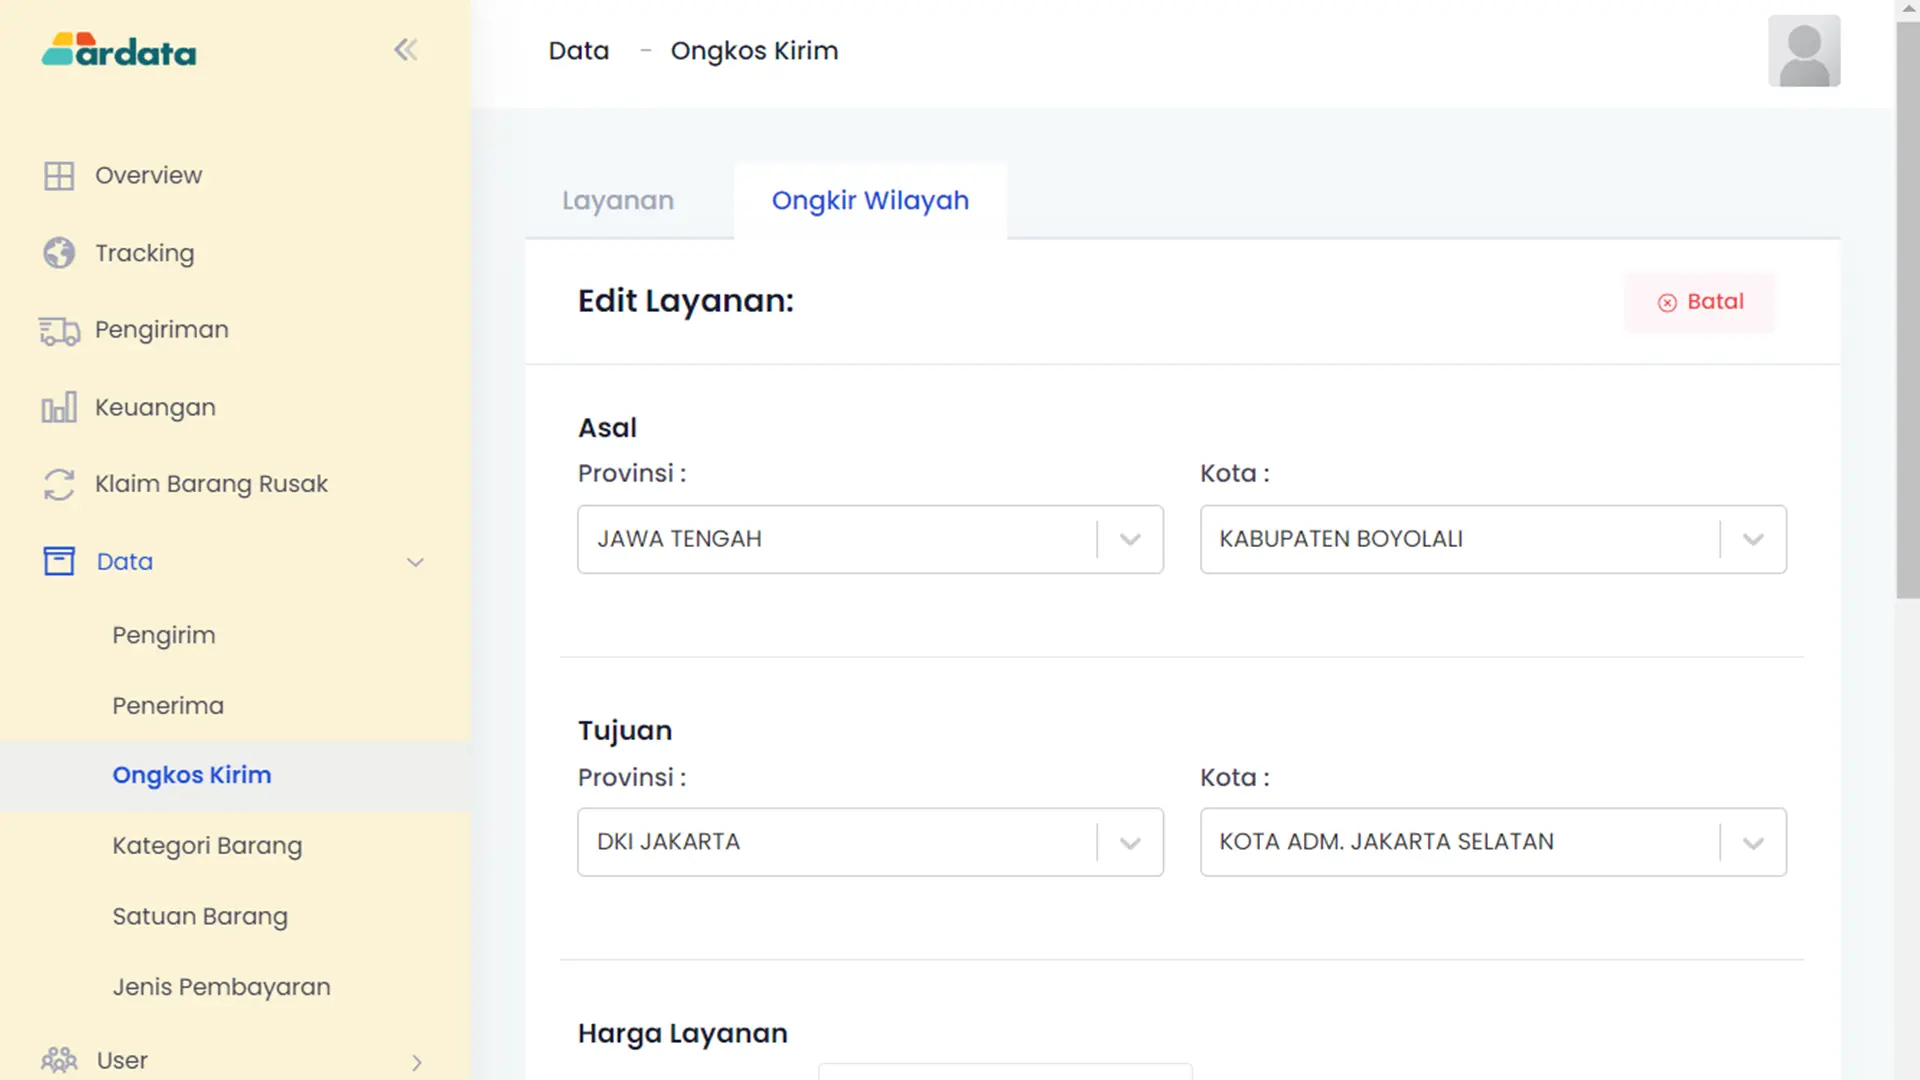The height and width of the screenshot is (1080, 1920).
Task: Click the Harga Layanan heading
Action: (683, 1034)
